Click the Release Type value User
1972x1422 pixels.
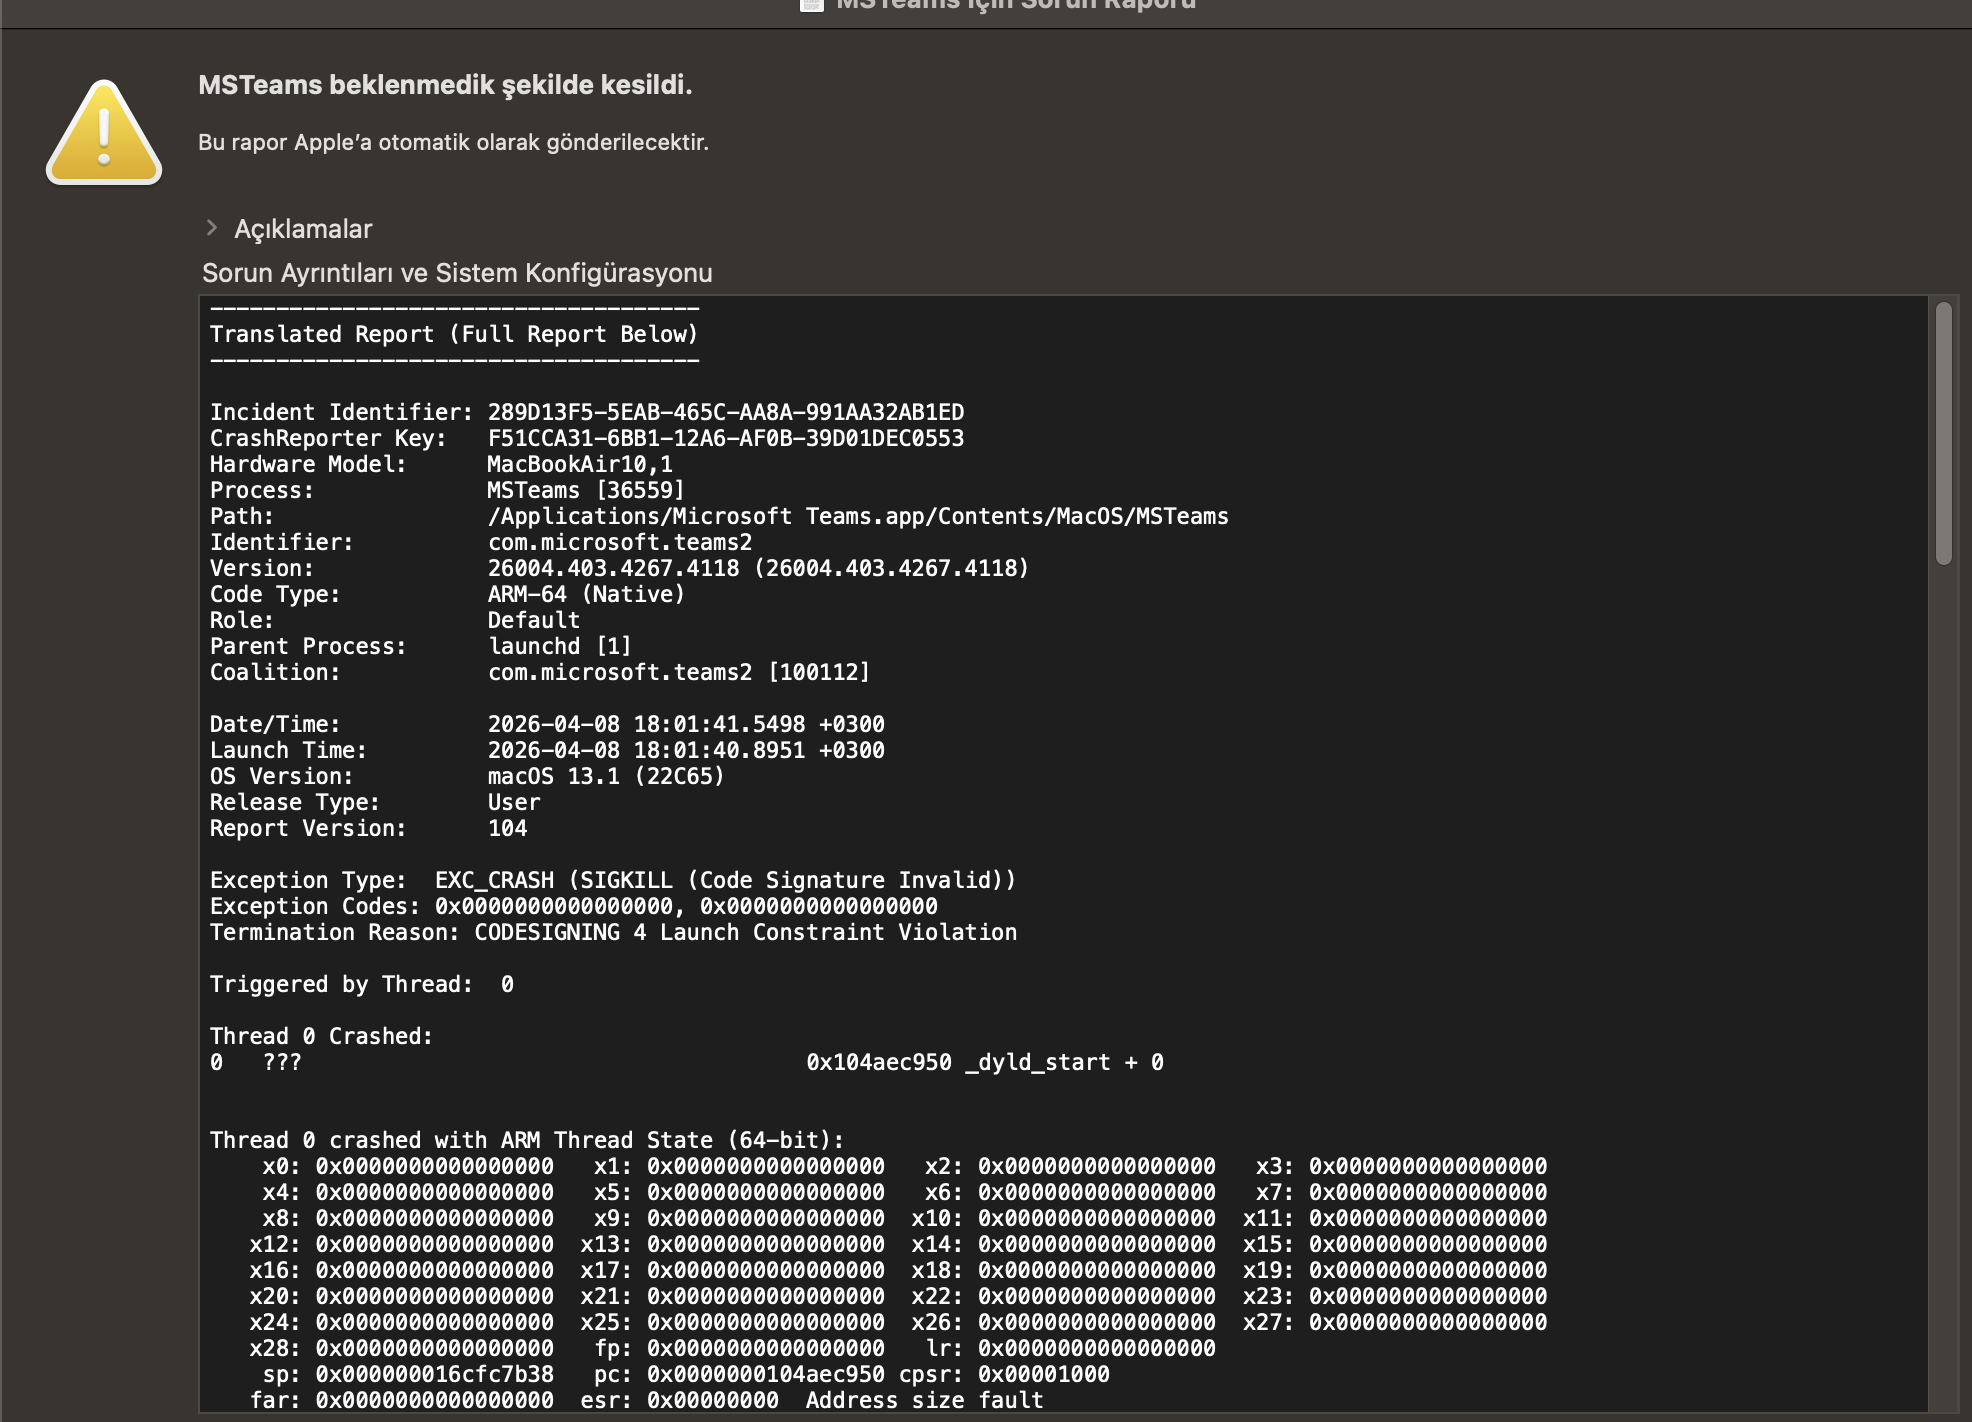coord(514,802)
